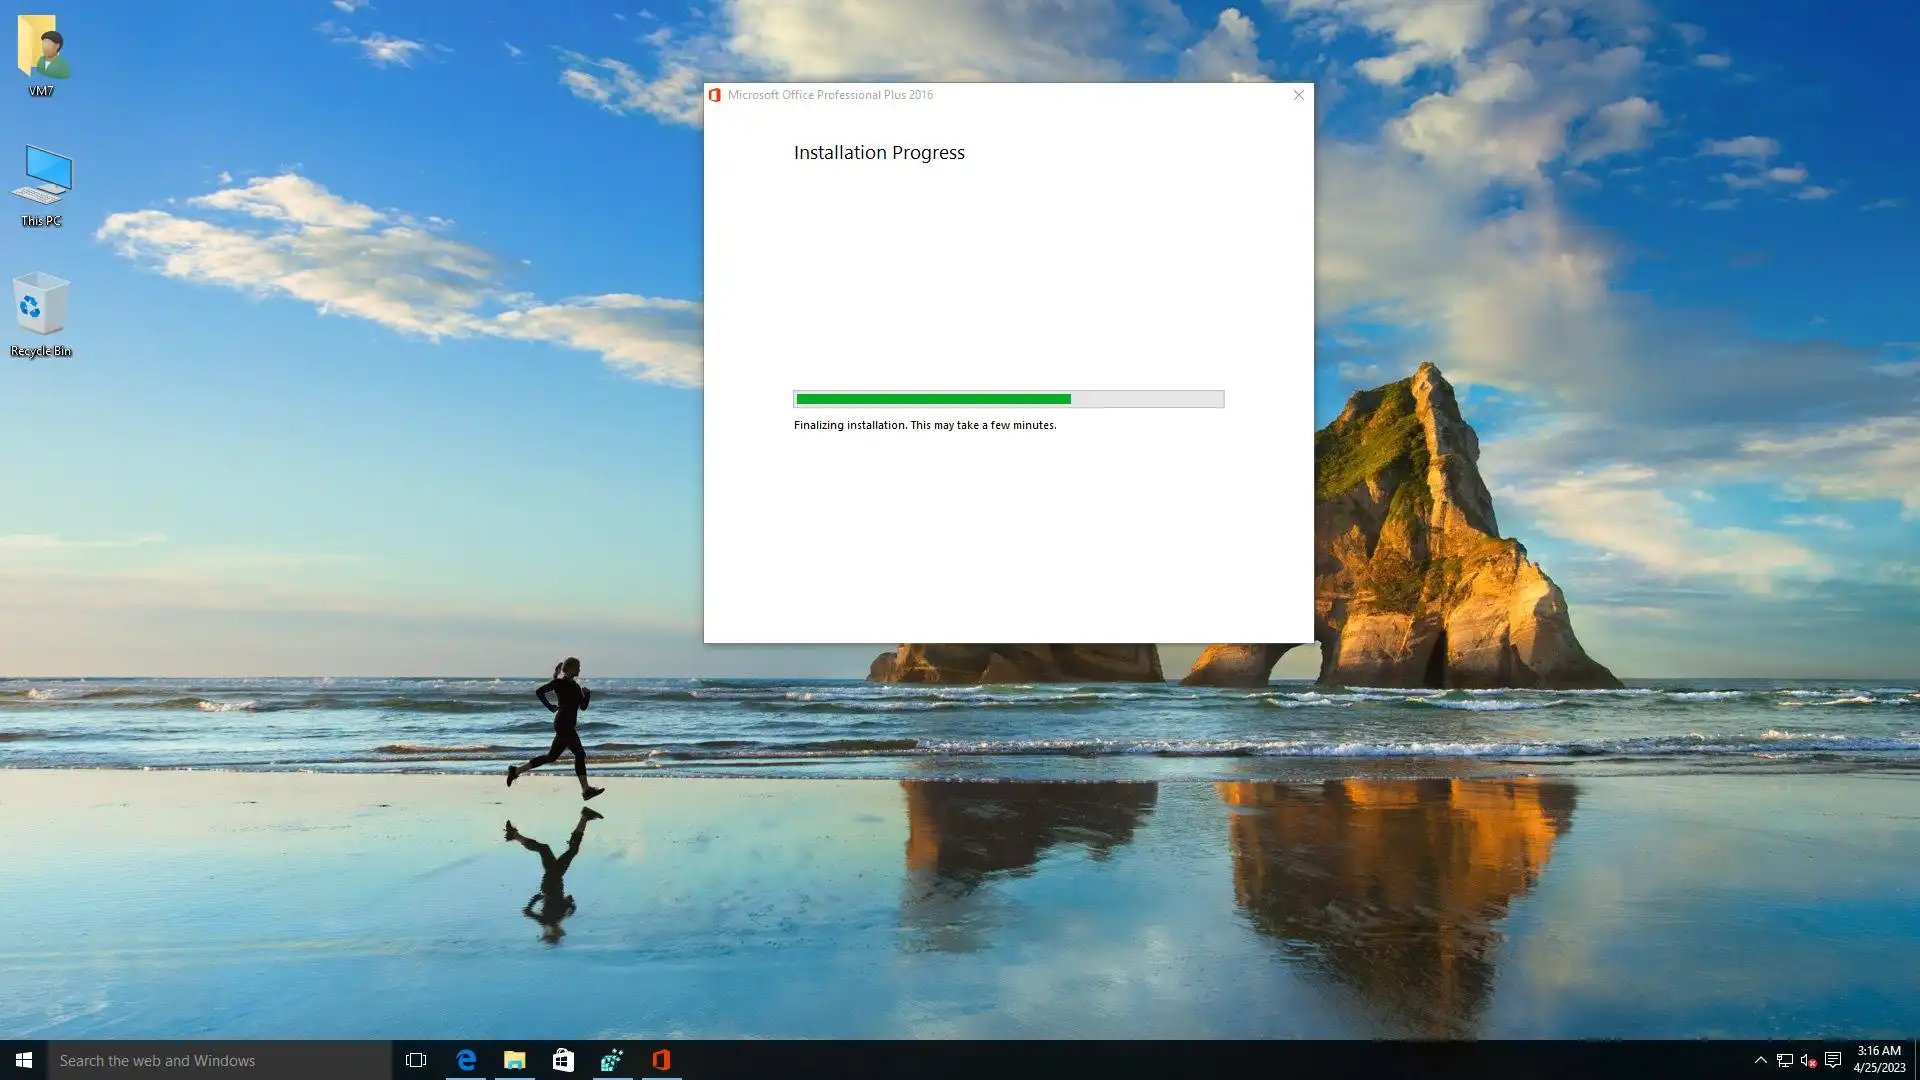Viewport: 1920px width, 1080px height.
Task: Click the Show desktop sliver
Action: tap(1916, 1060)
